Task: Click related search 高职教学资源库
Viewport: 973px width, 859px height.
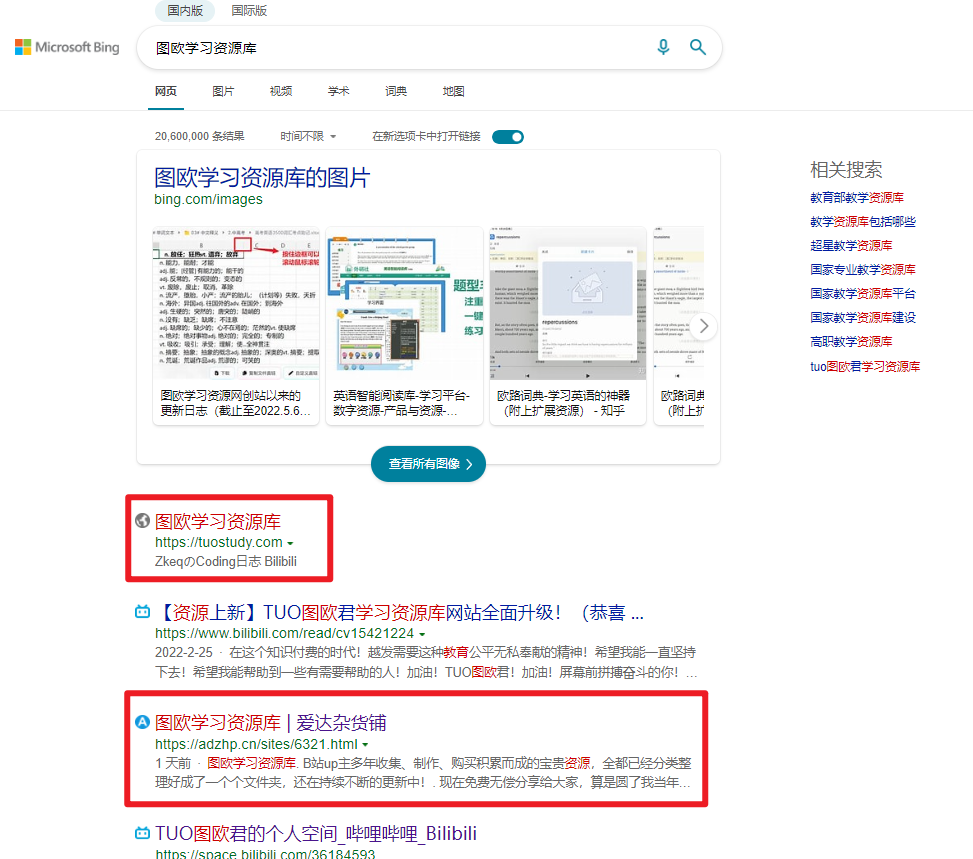Action: 851,341
